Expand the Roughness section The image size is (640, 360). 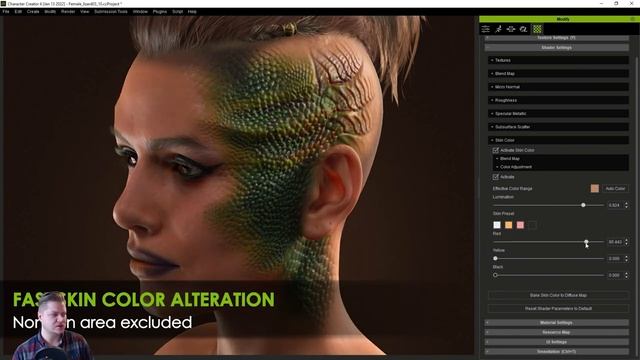[x=558, y=100]
